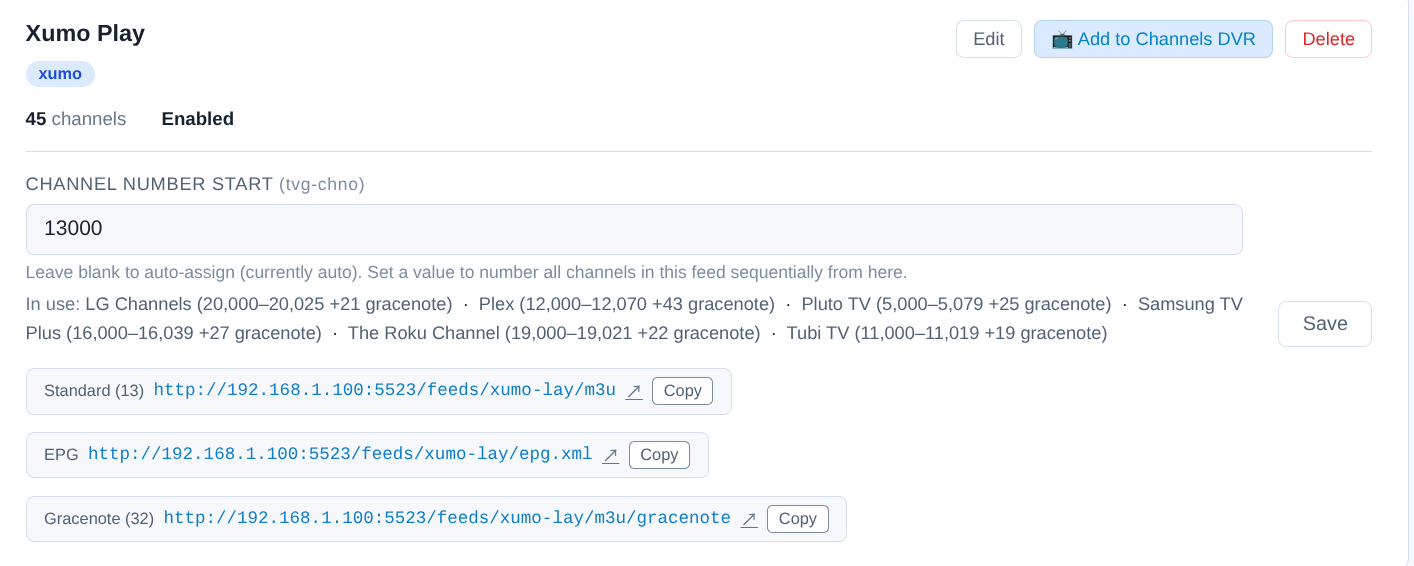Screen dimensions: 1414x566
Task: Click the 45 channels count
Action: click(76, 119)
